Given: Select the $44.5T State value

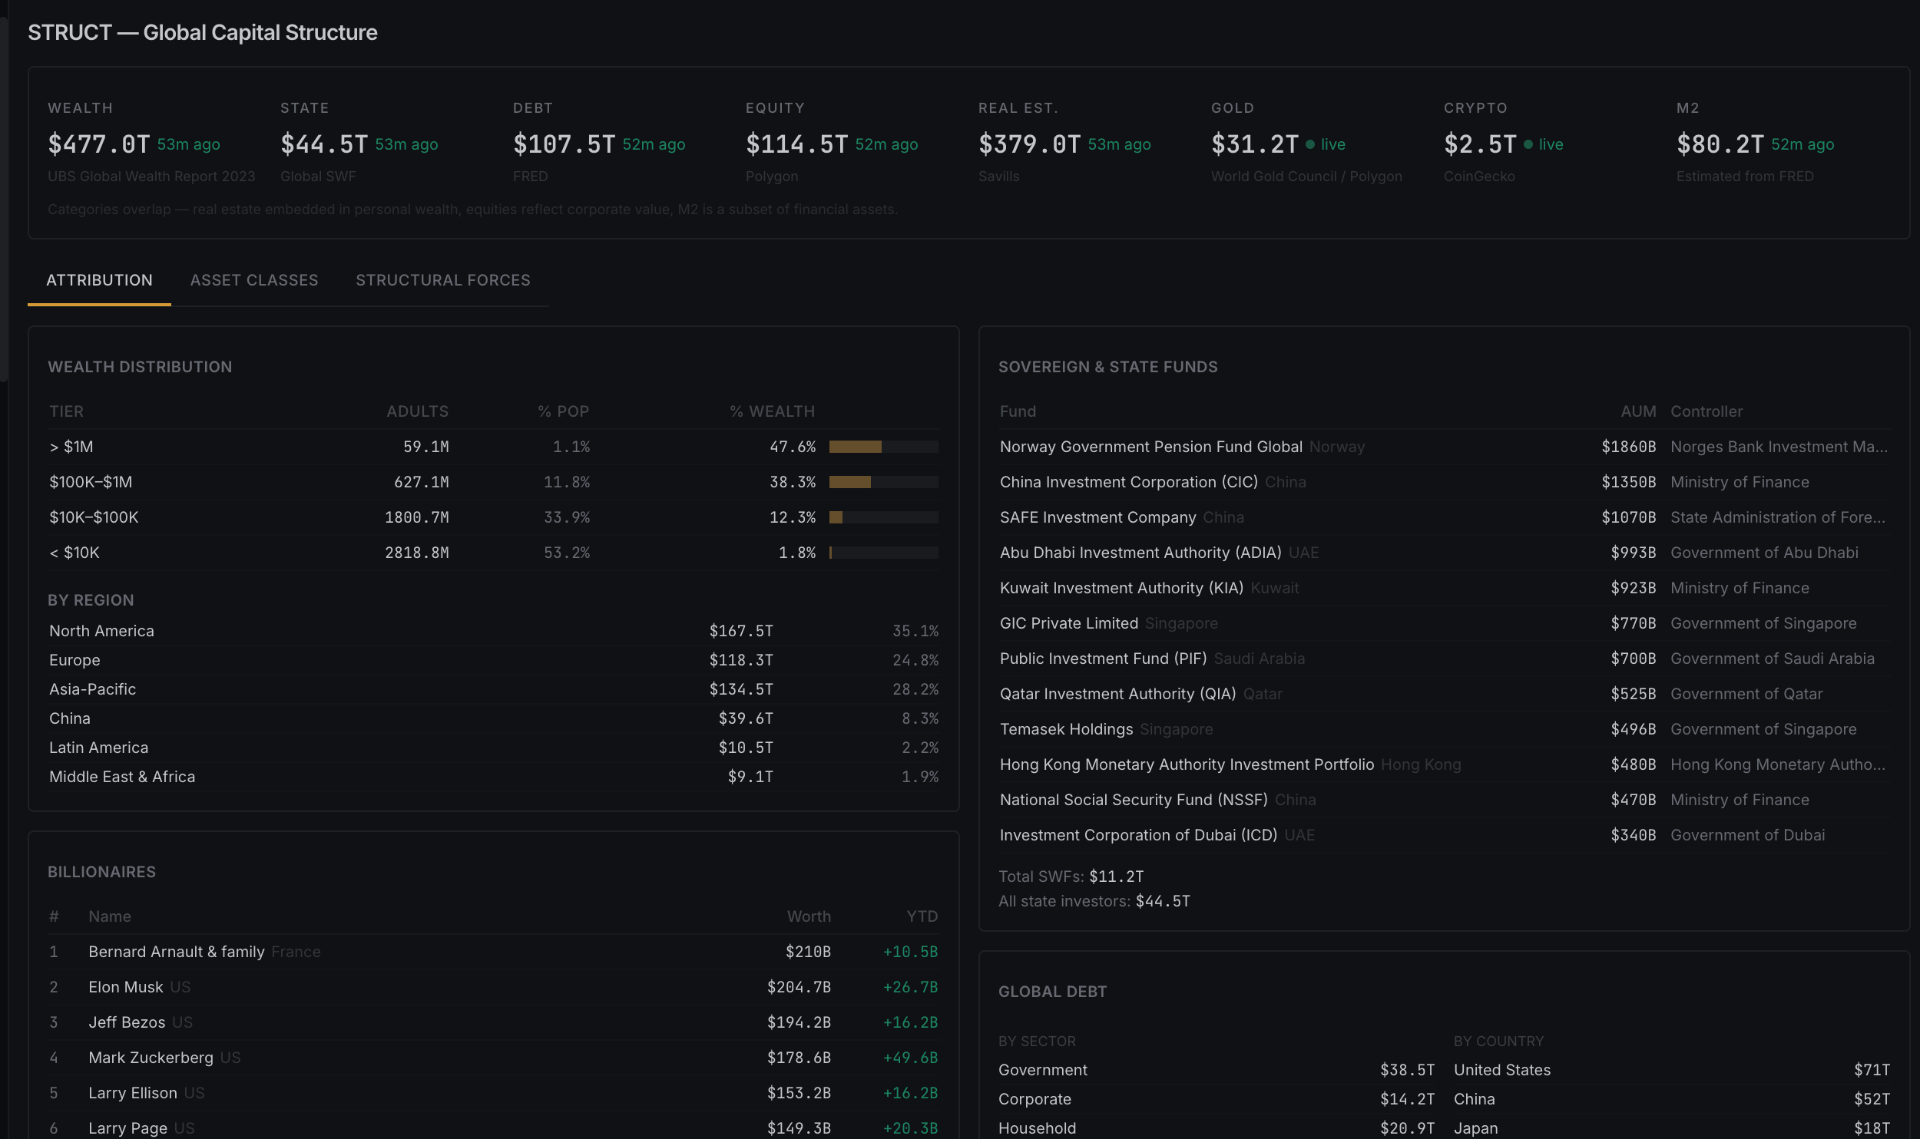Looking at the screenshot, I should pyautogui.click(x=324, y=144).
